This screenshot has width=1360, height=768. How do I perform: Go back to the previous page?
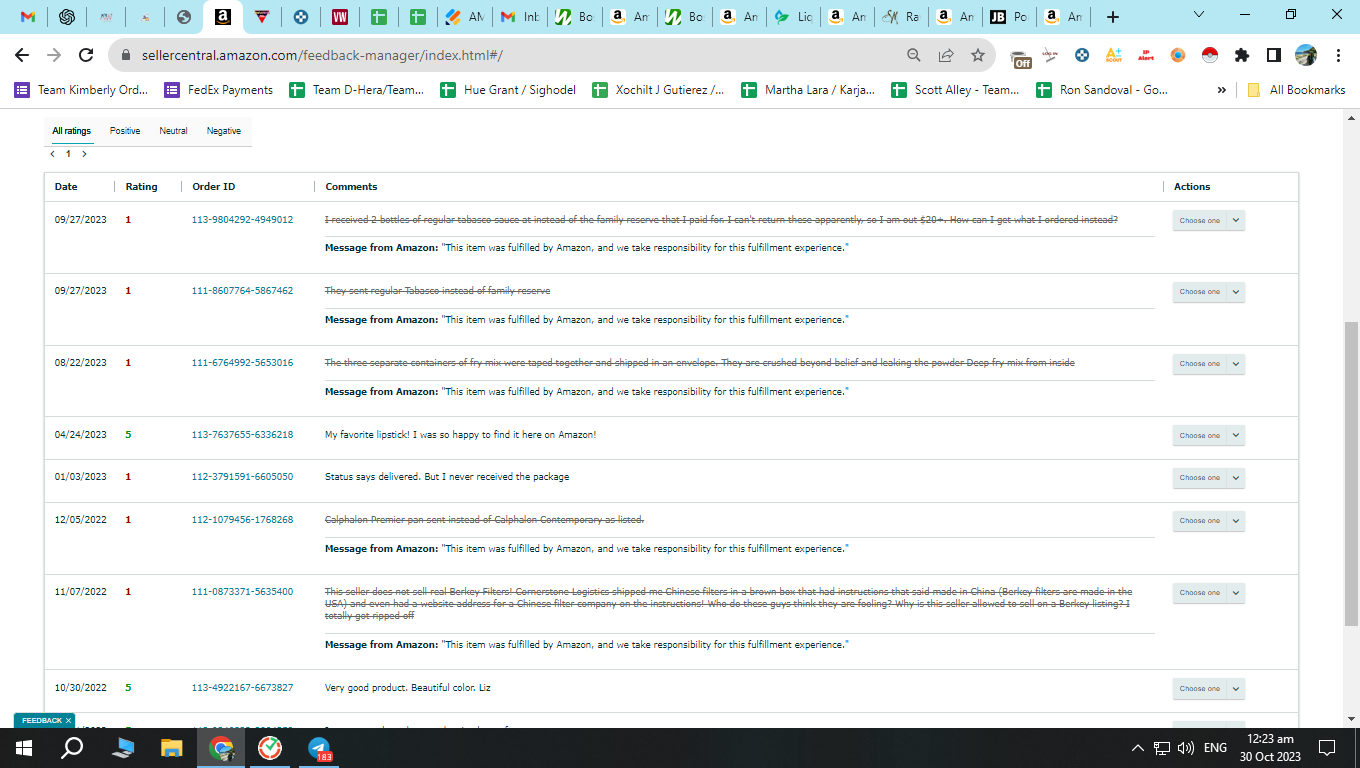point(22,55)
